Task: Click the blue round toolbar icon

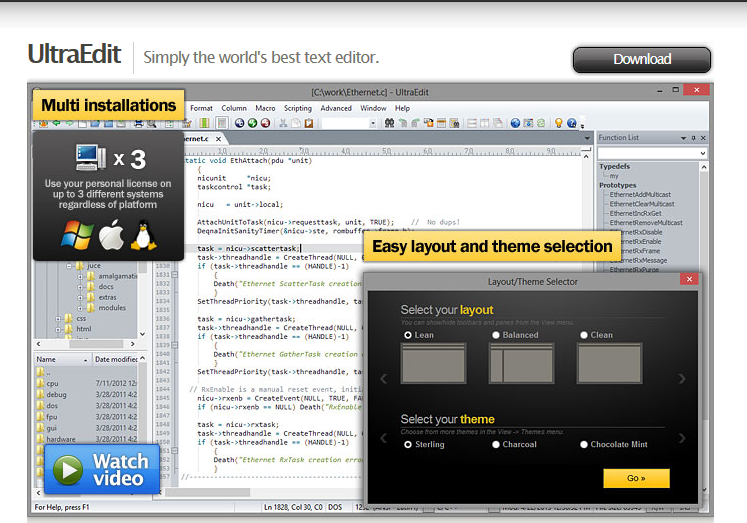Action: coord(239,123)
